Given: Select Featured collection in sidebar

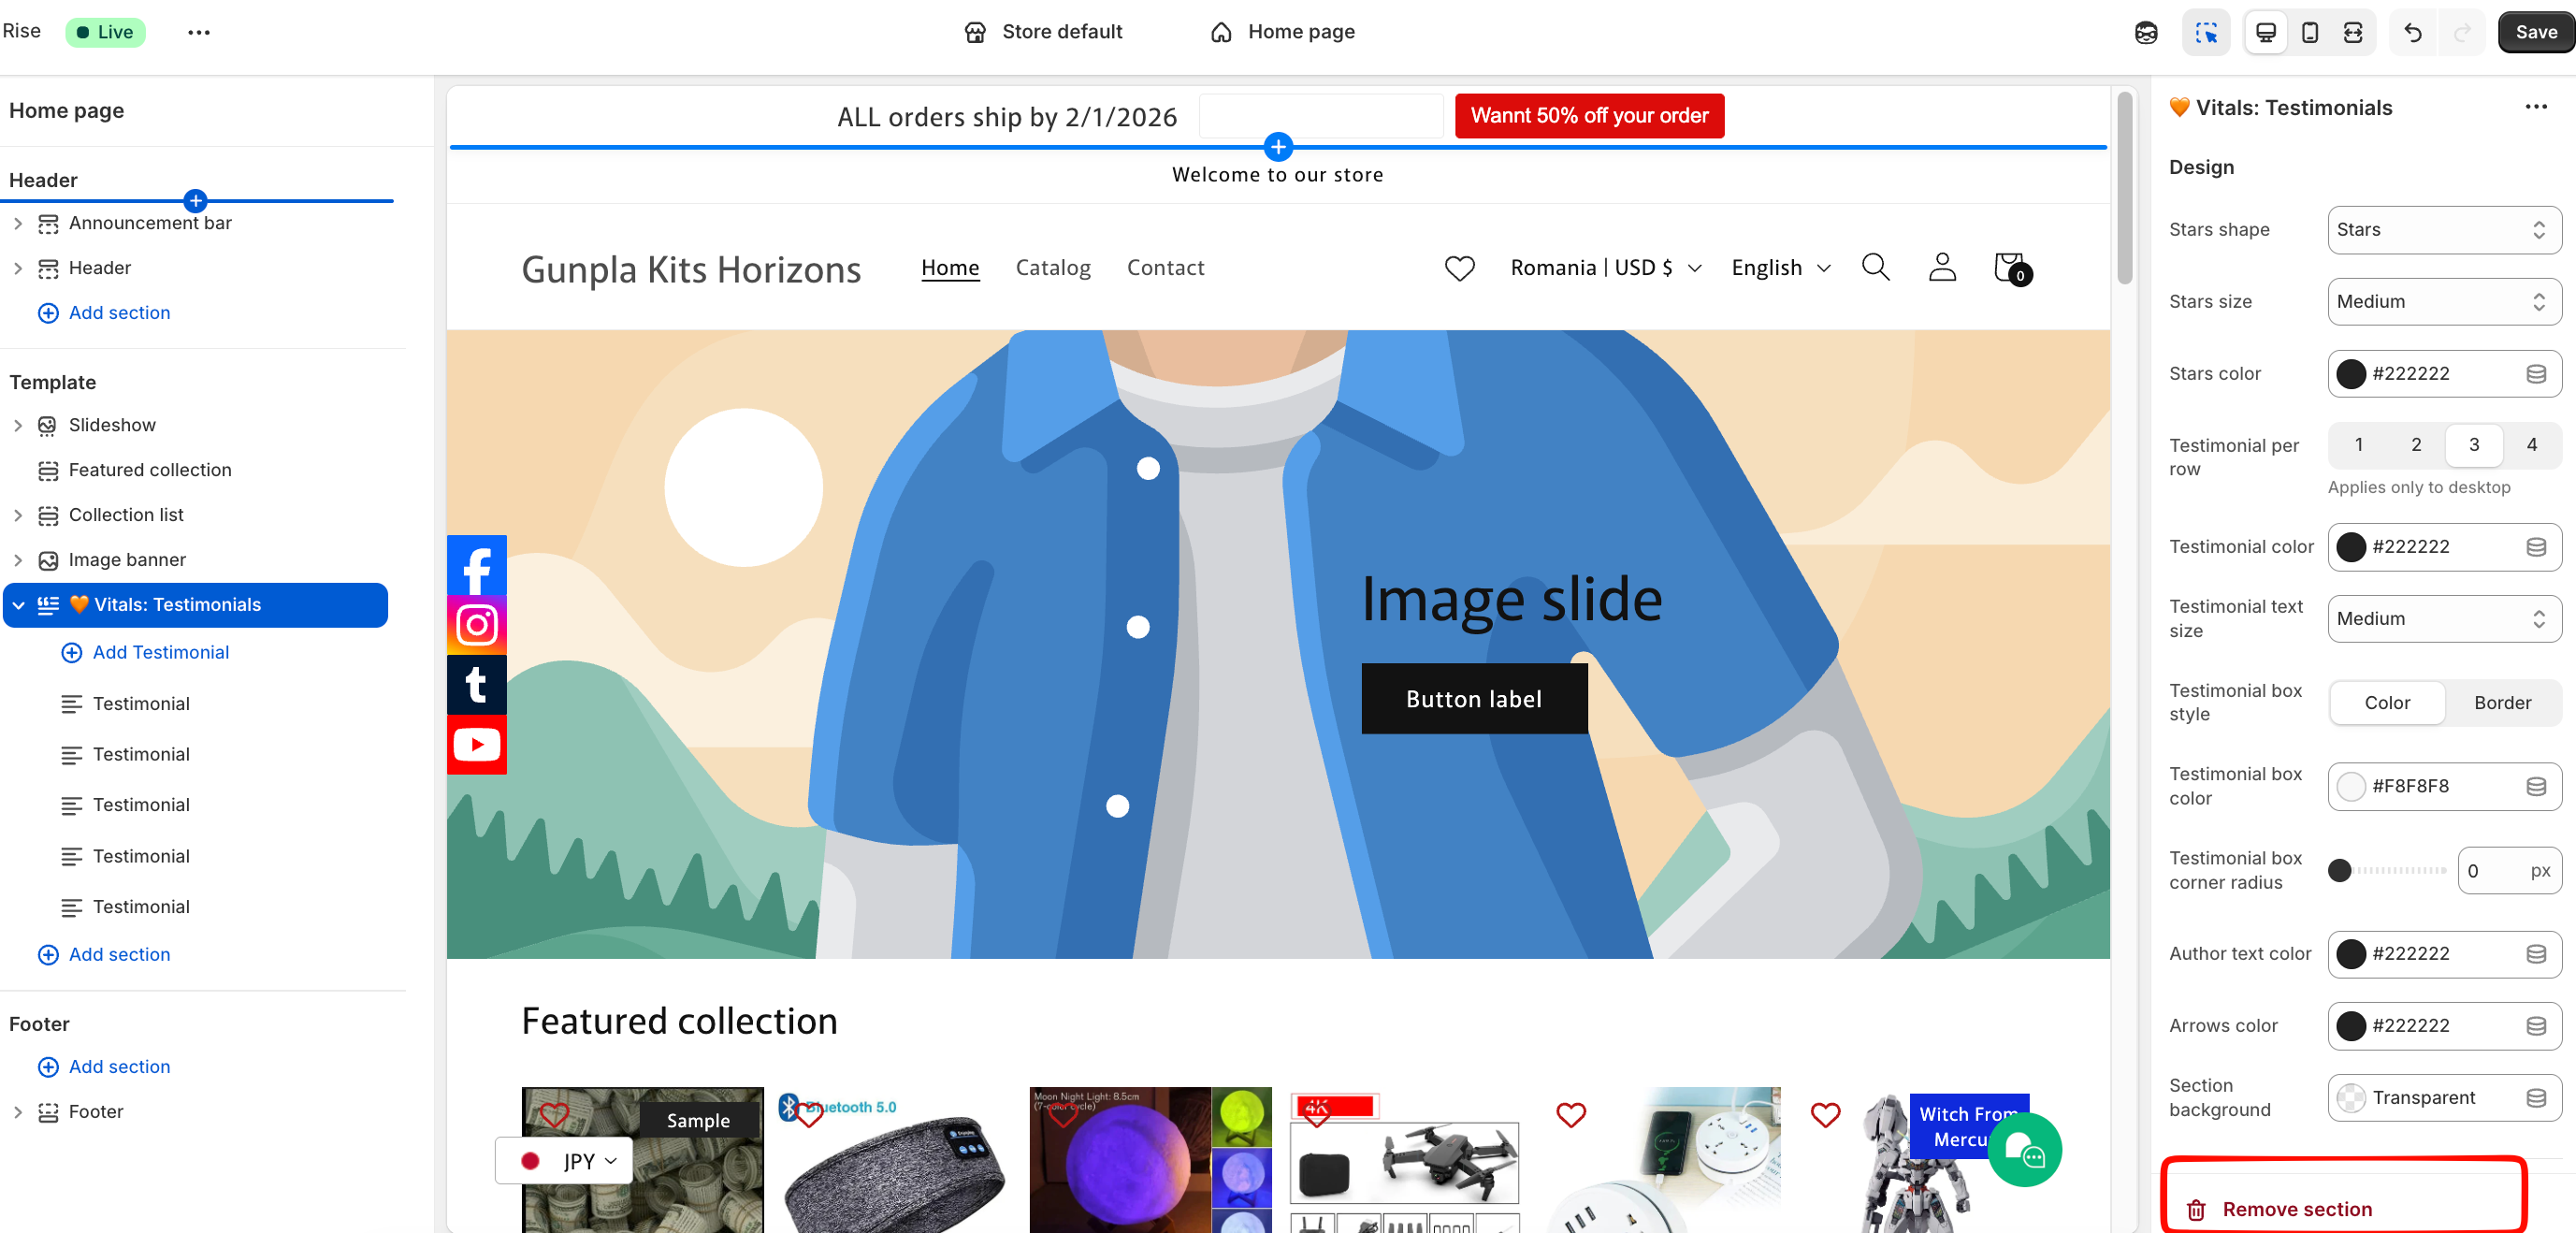Looking at the screenshot, I should click(149, 470).
